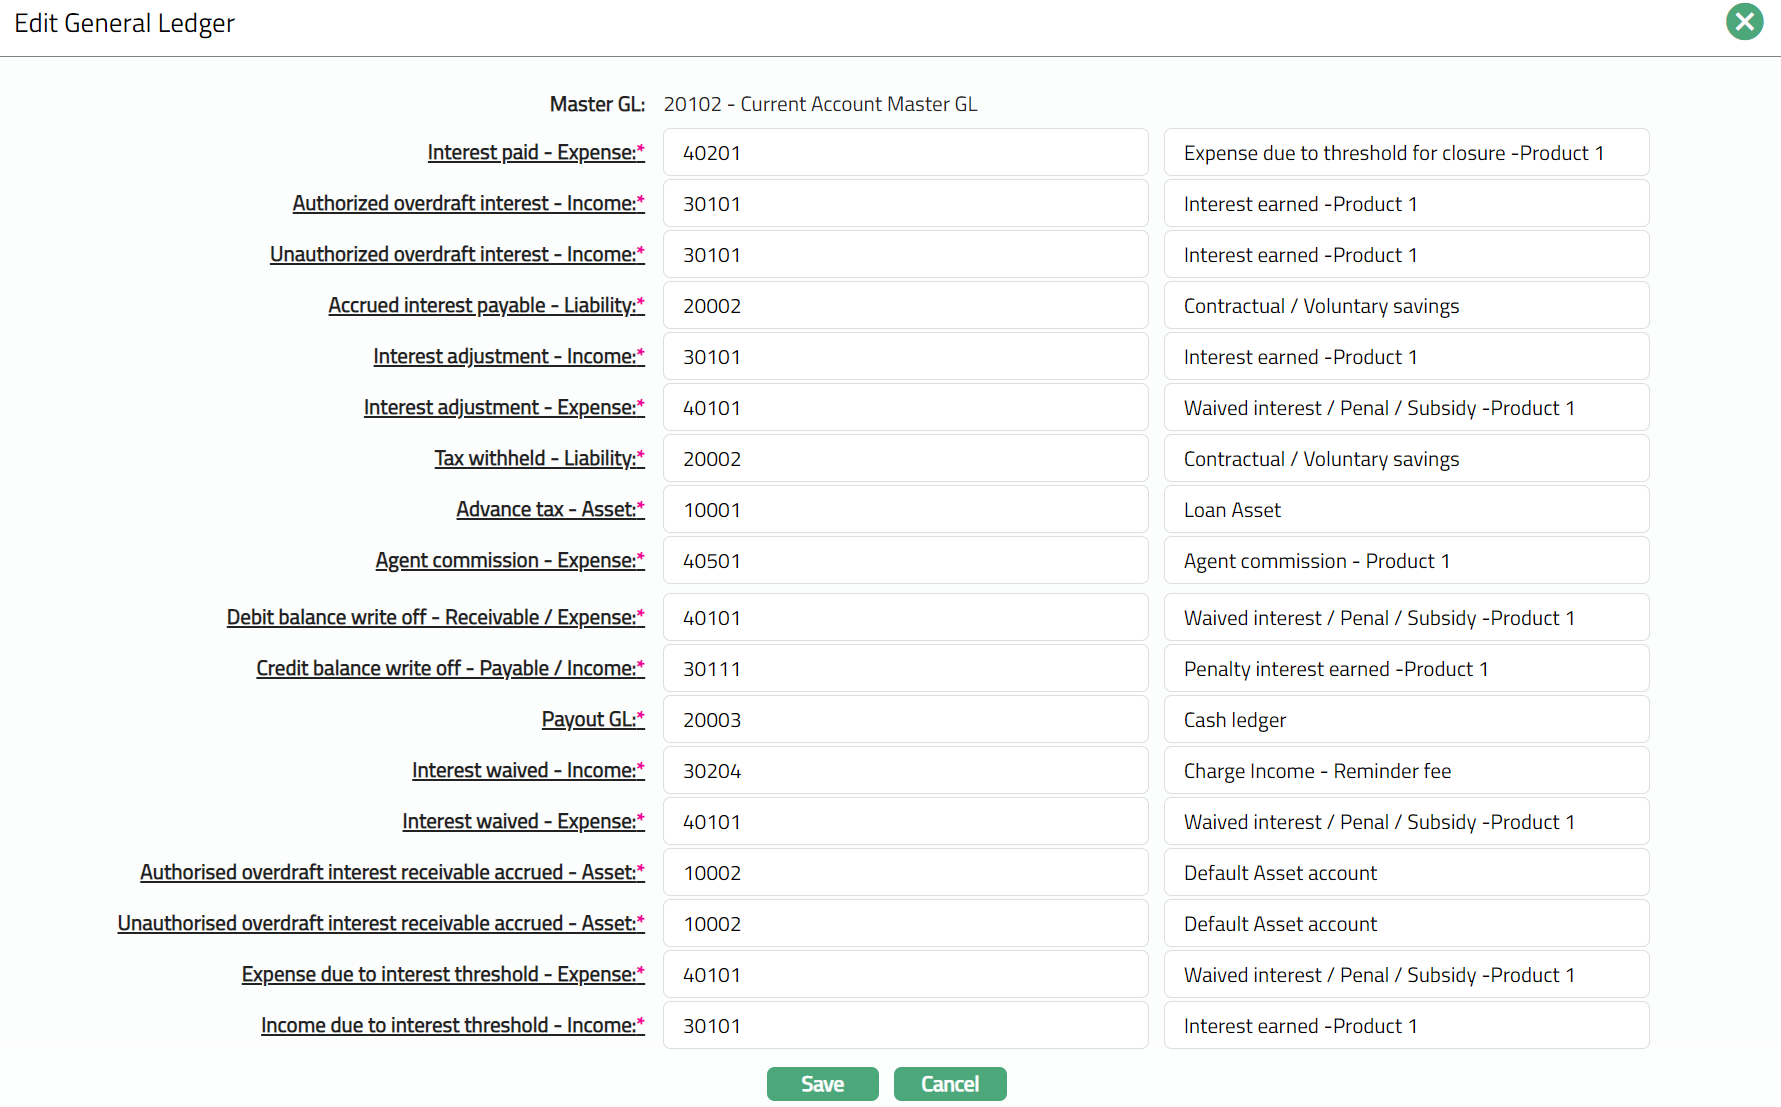
Task: Click the Credit balance write off code field
Action: pyautogui.click(x=905, y=669)
